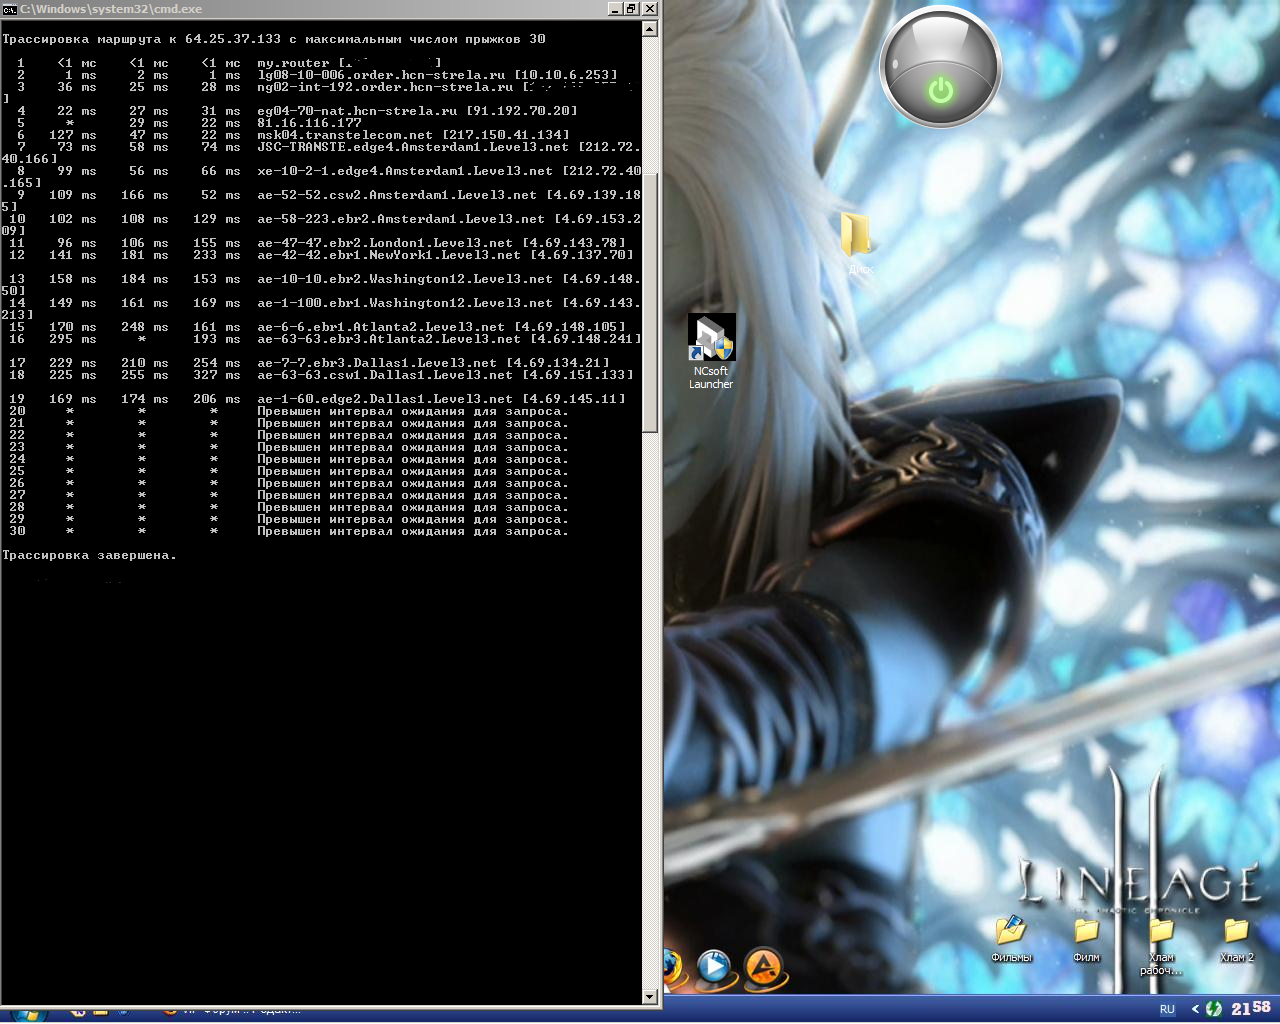Click the taskbar clock showing 21:58
This screenshot has height=1024, width=1280.
coord(1251,1009)
